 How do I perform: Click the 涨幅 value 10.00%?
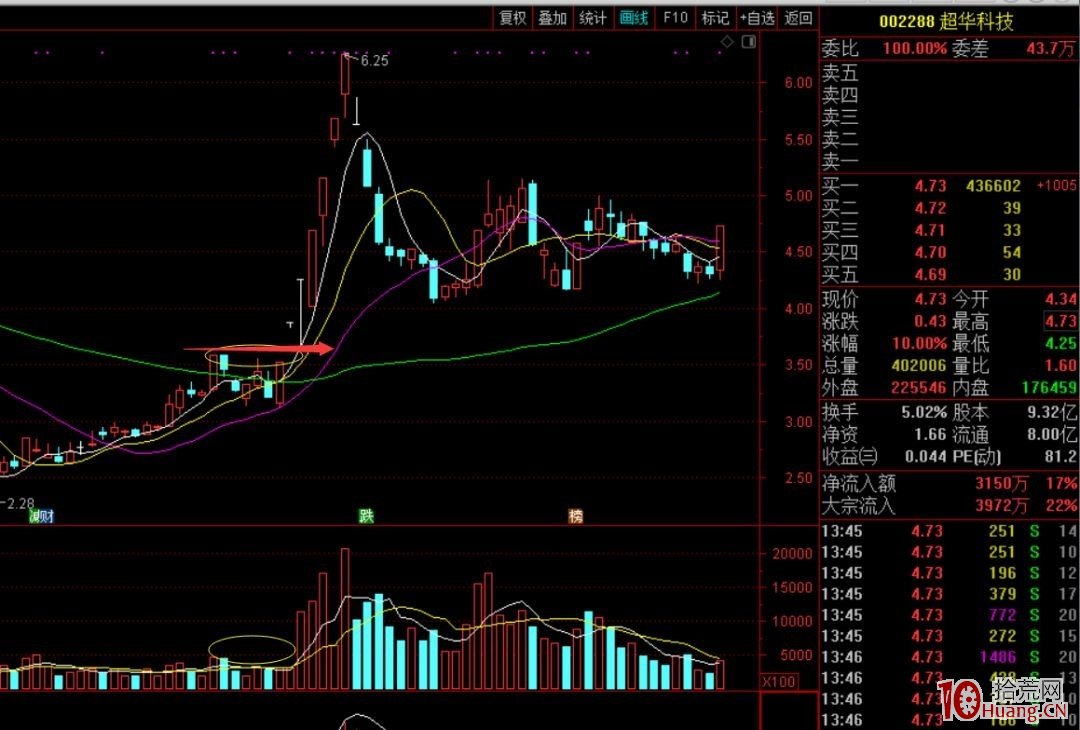coord(920,343)
